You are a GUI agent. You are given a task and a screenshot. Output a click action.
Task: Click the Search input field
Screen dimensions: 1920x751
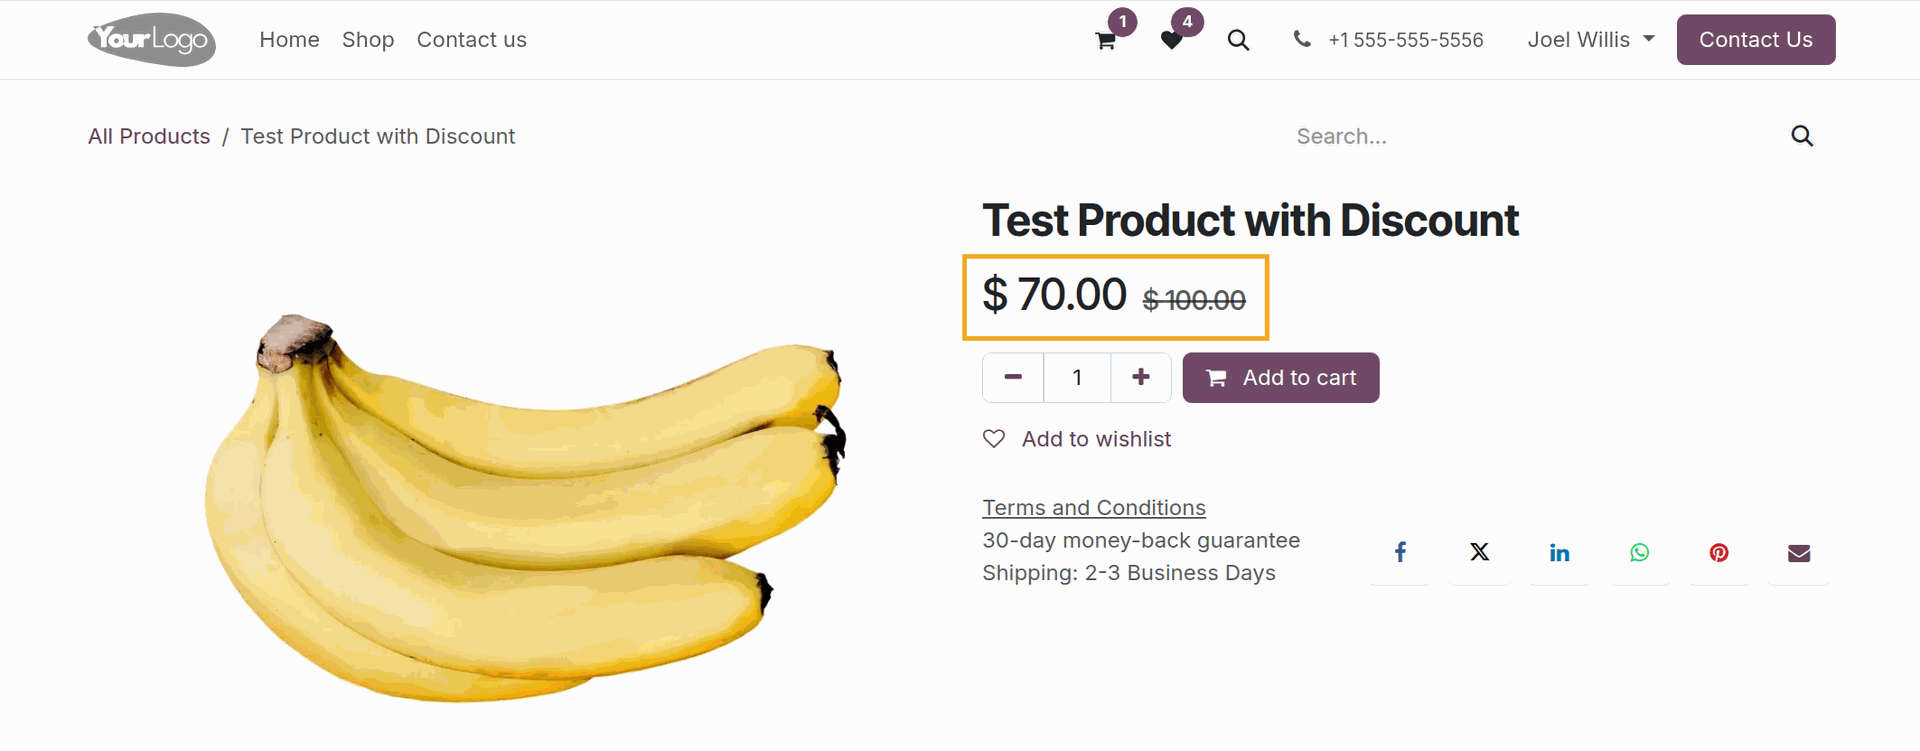[x=1450, y=136]
